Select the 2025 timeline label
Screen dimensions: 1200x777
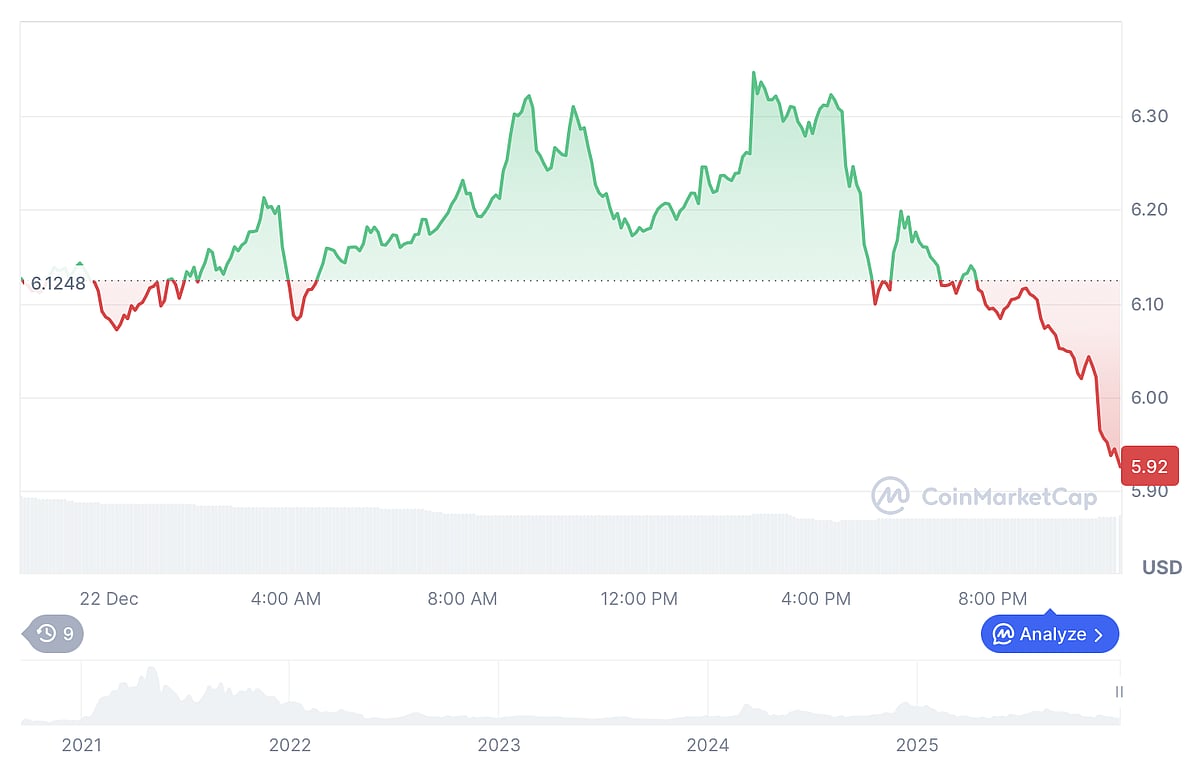pos(919,745)
